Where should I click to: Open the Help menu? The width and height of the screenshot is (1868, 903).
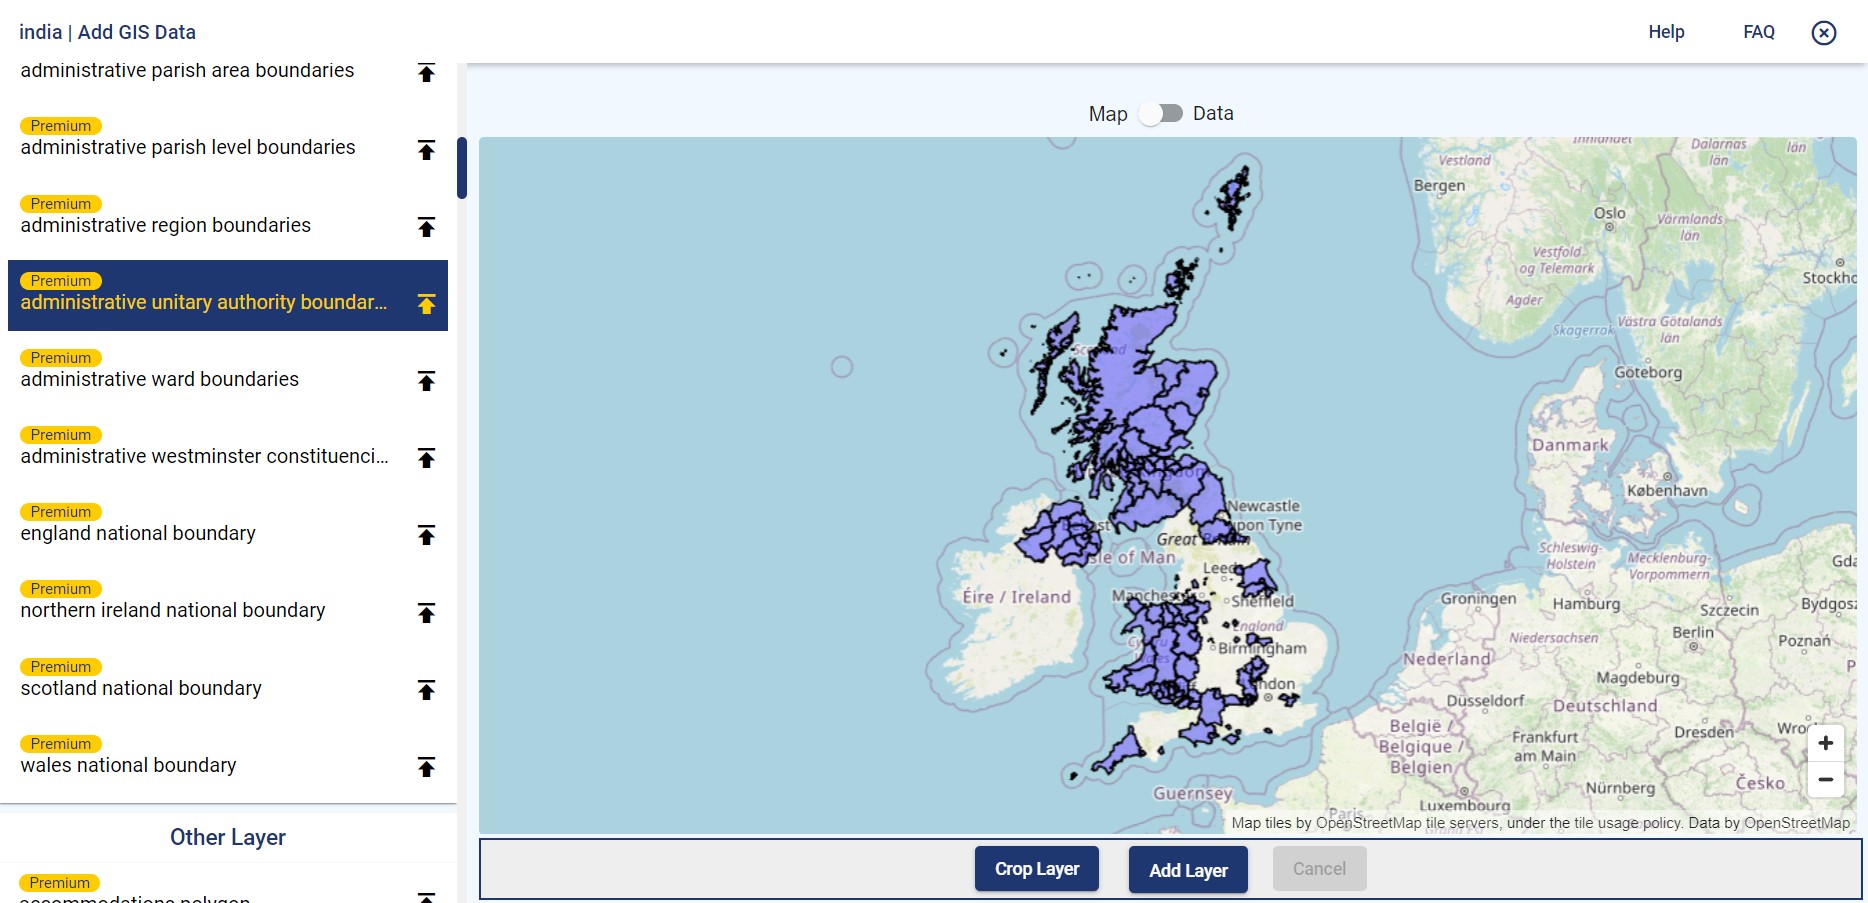(1665, 31)
